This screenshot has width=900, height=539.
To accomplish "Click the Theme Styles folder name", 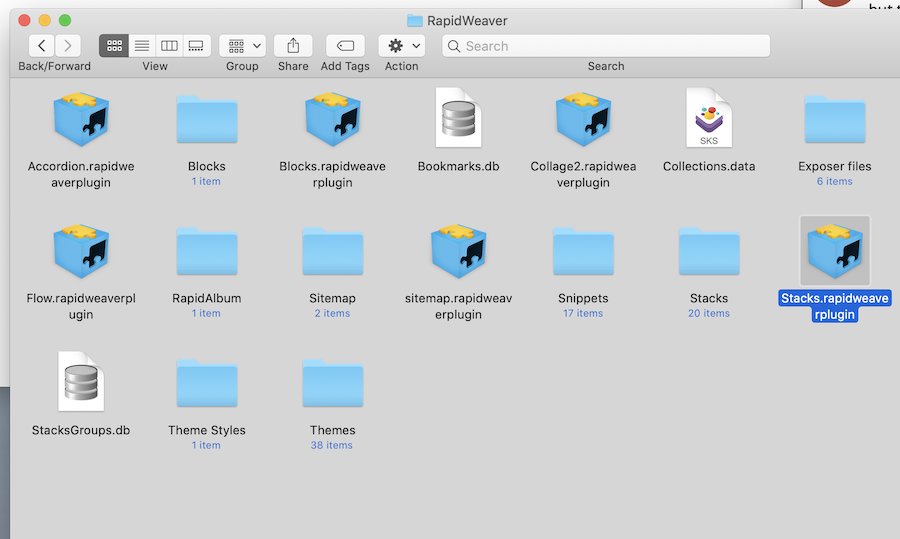I will pos(207,431).
